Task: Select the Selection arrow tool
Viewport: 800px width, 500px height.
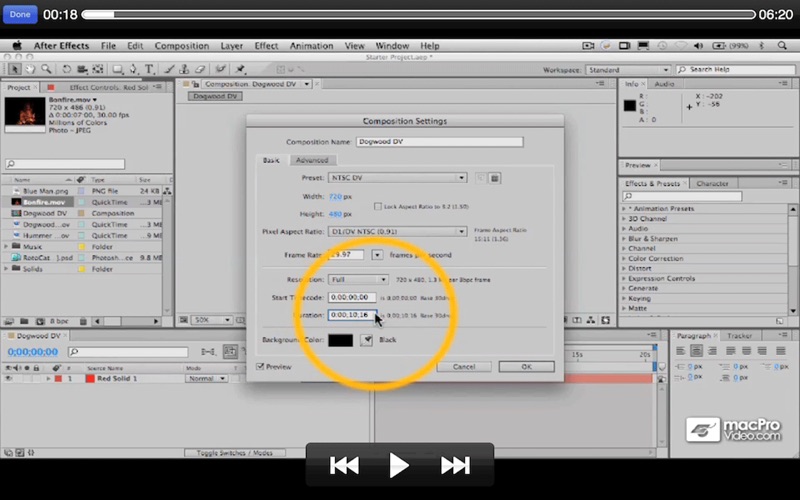Action: pyautogui.click(x=14, y=69)
